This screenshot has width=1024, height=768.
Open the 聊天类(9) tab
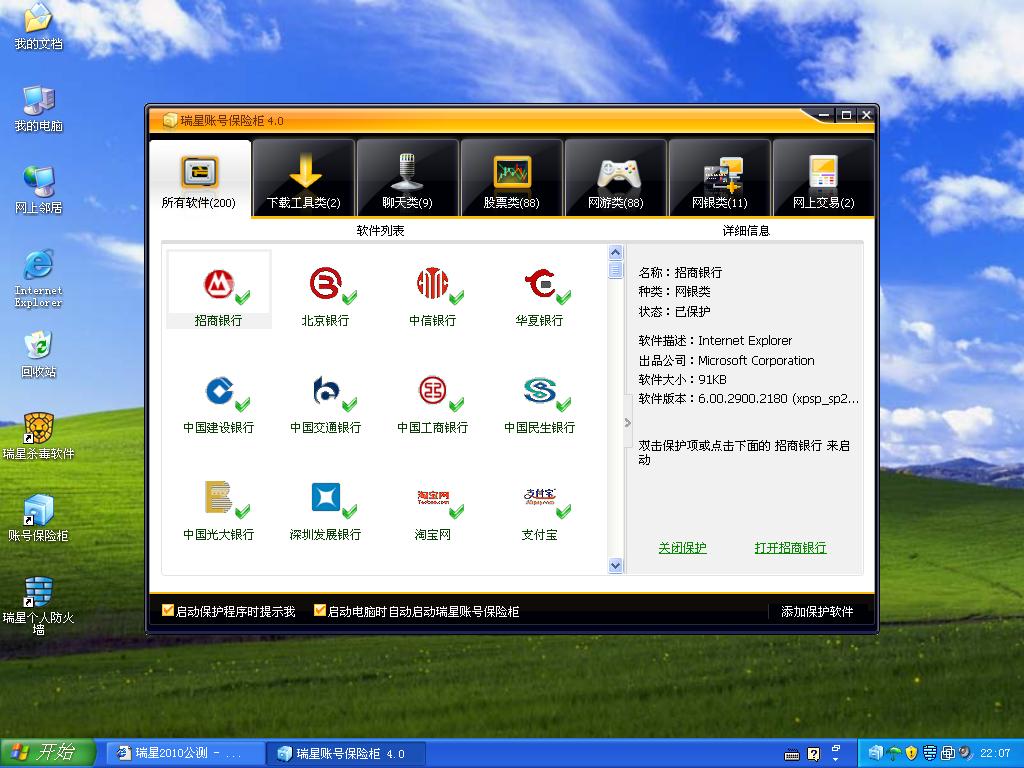pos(408,178)
